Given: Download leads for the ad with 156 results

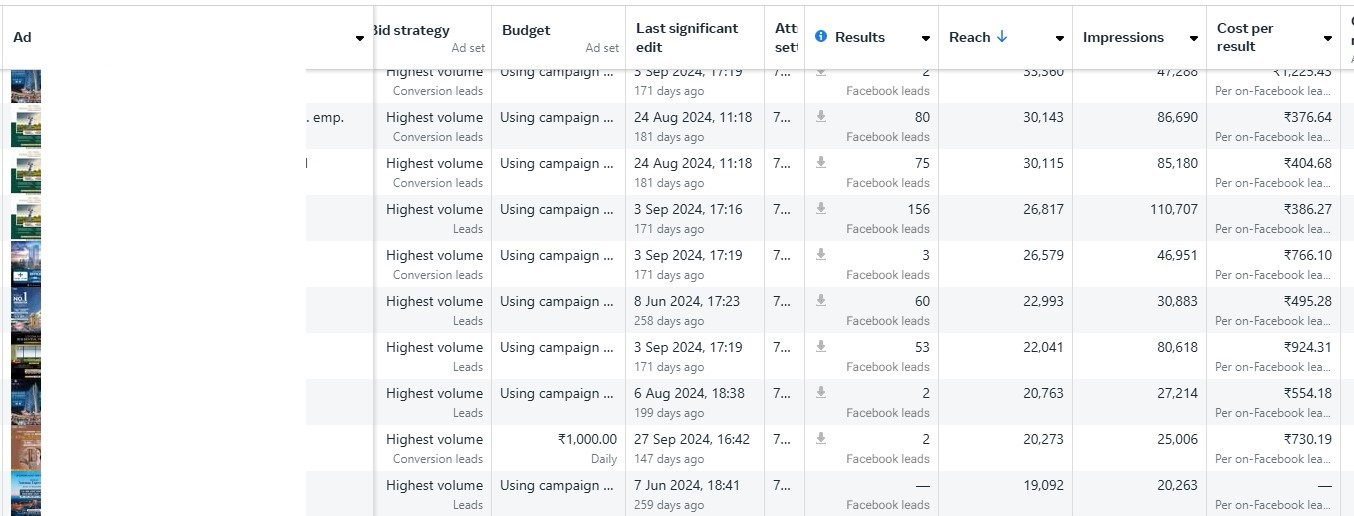Looking at the screenshot, I should point(821,209).
